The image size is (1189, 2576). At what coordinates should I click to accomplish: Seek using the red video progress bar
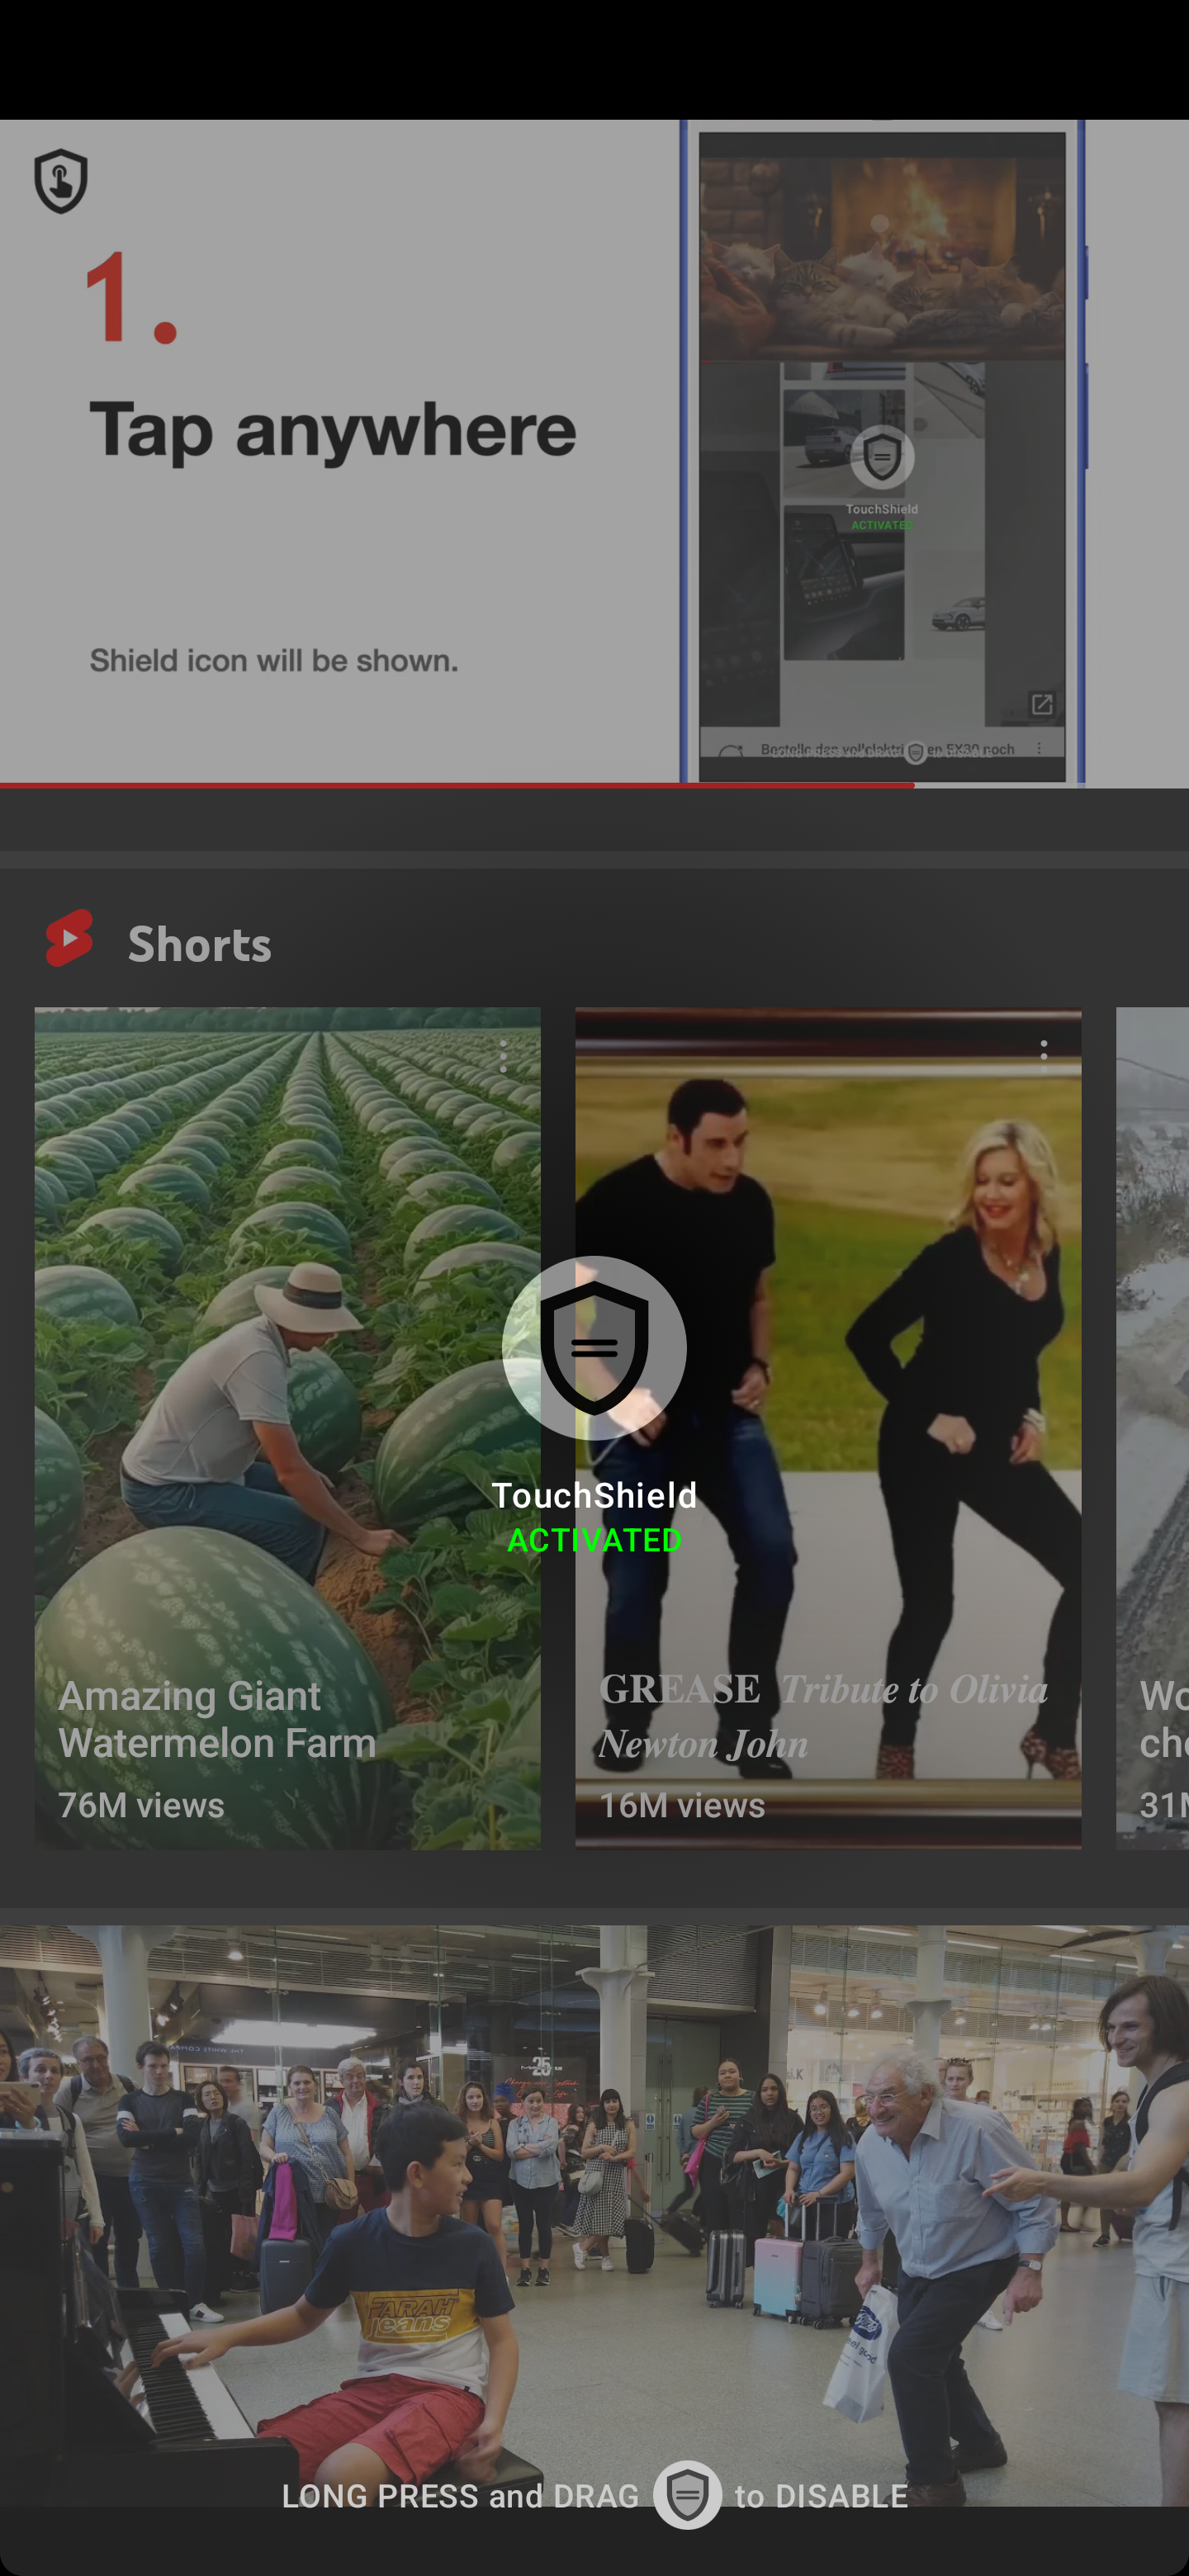point(594,785)
